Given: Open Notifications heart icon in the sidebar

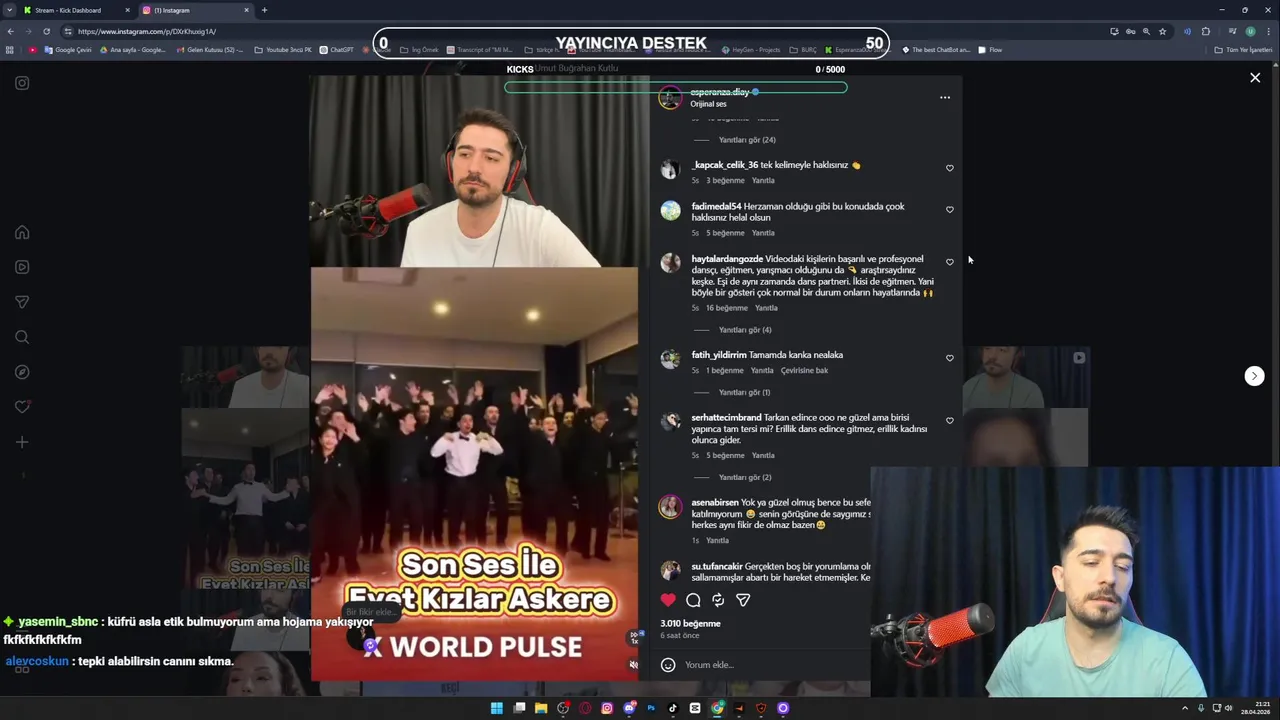Looking at the screenshot, I should [22, 407].
